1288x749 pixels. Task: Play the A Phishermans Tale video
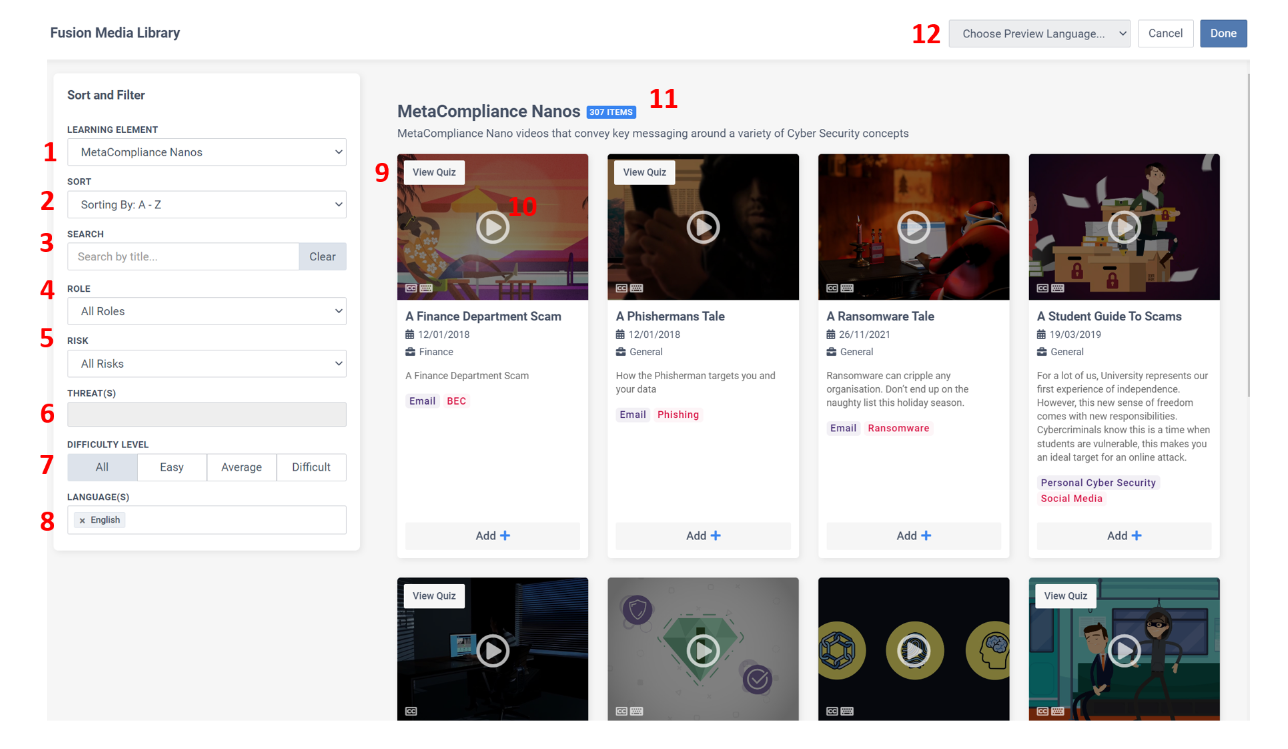point(703,227)
